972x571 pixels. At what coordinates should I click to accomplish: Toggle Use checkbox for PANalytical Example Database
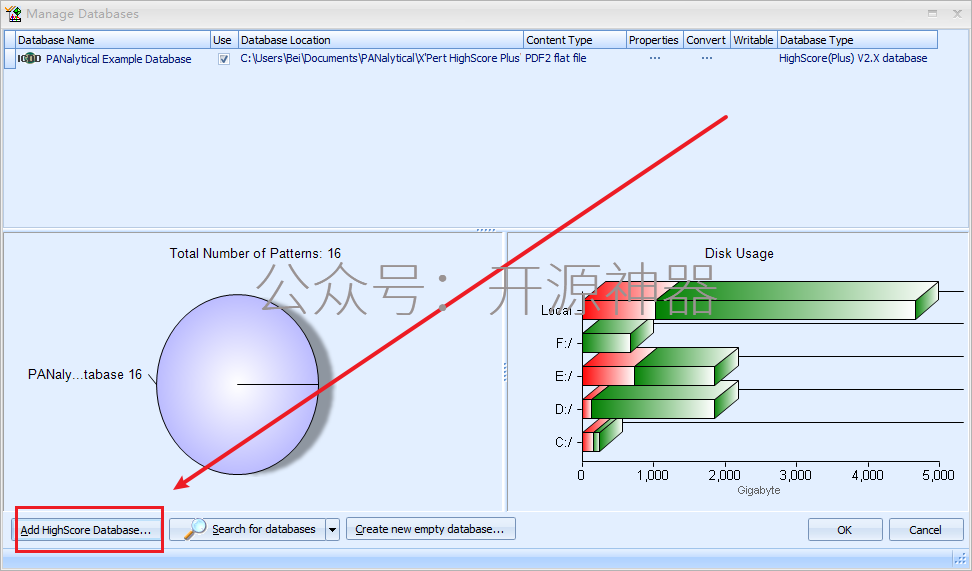224,59
